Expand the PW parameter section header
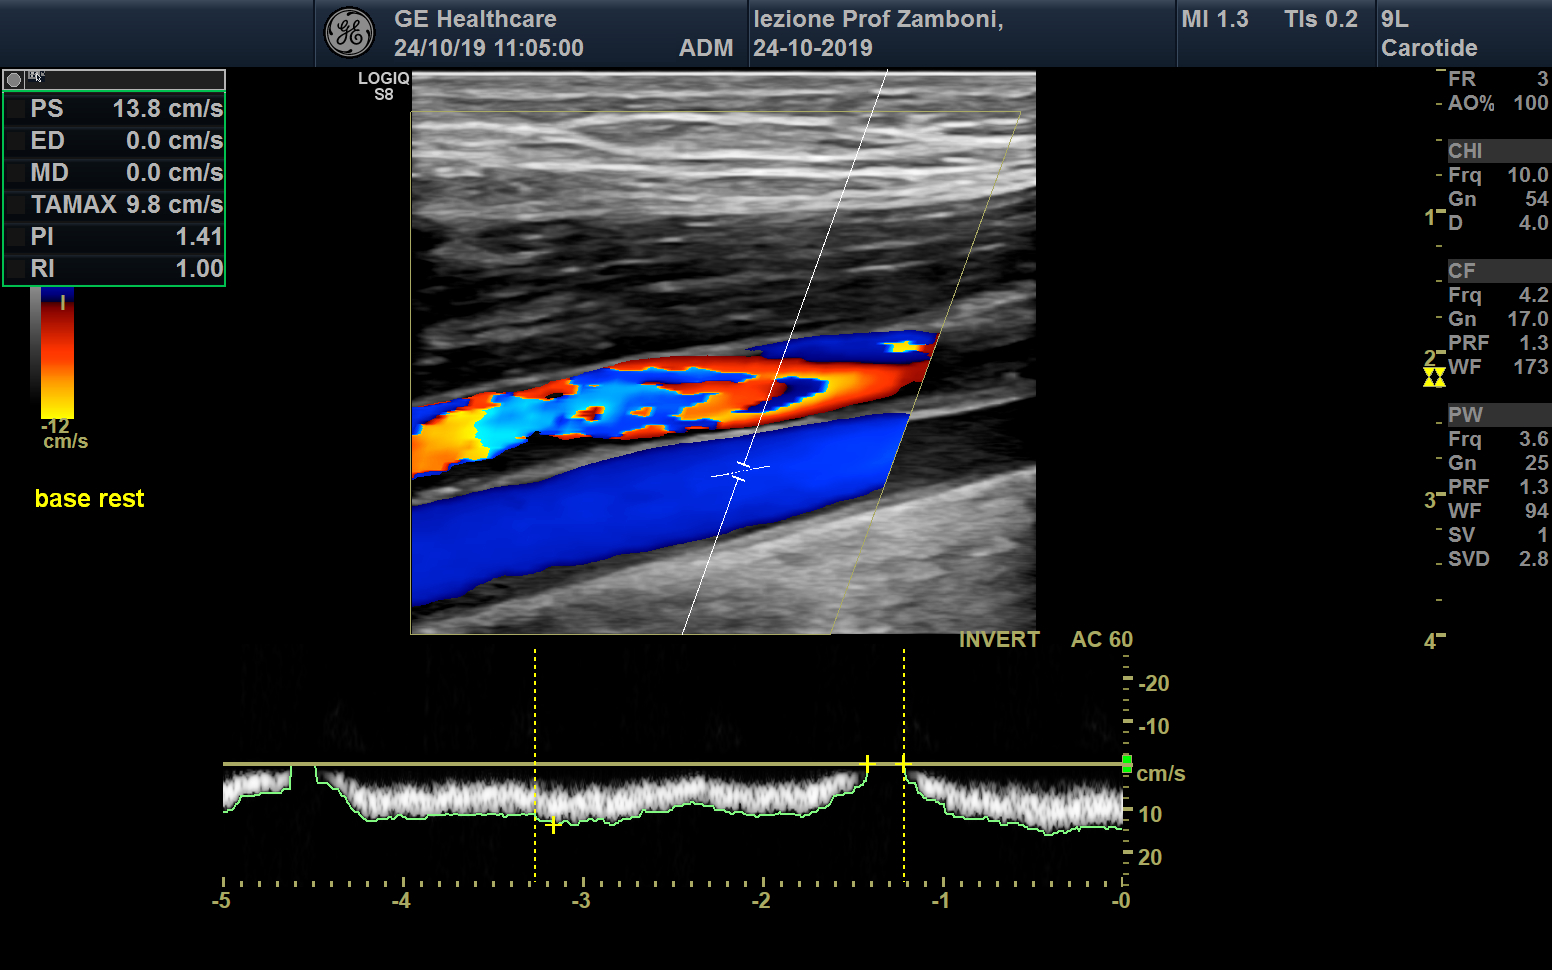This screenshot has height=970, width=1552. [x=1497, y=415]
